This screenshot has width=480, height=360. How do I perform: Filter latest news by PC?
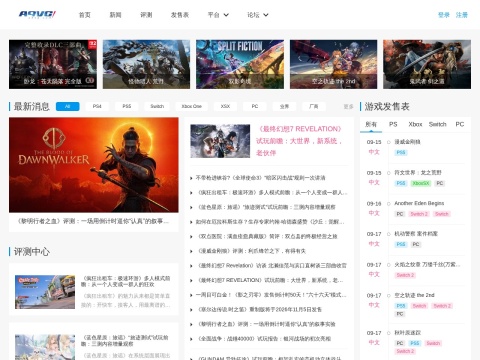pos(255,106)
